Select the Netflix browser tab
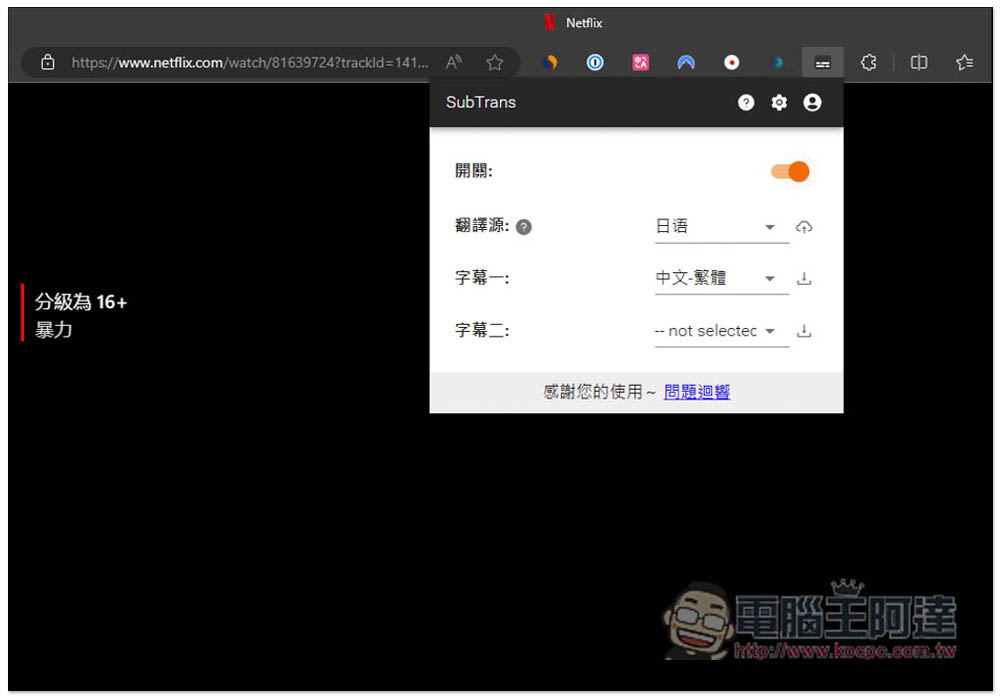1000x699 pixels. [573, 23]
